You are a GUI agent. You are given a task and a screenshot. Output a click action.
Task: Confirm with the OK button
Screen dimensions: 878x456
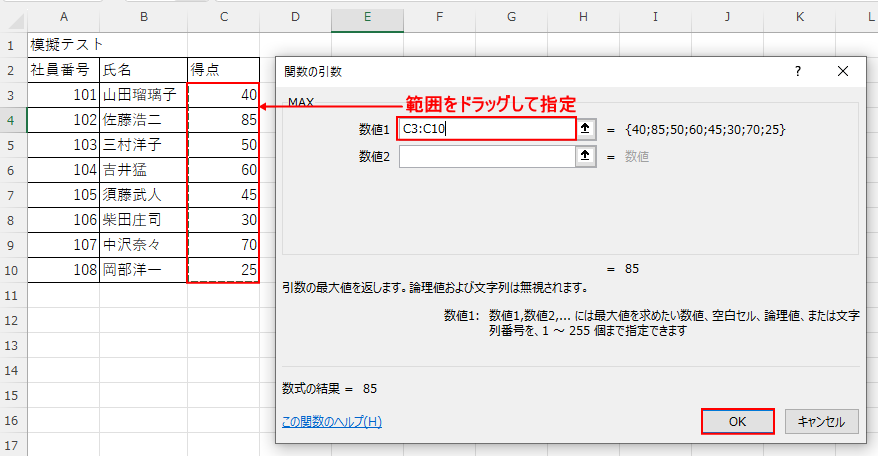[737, 421]
